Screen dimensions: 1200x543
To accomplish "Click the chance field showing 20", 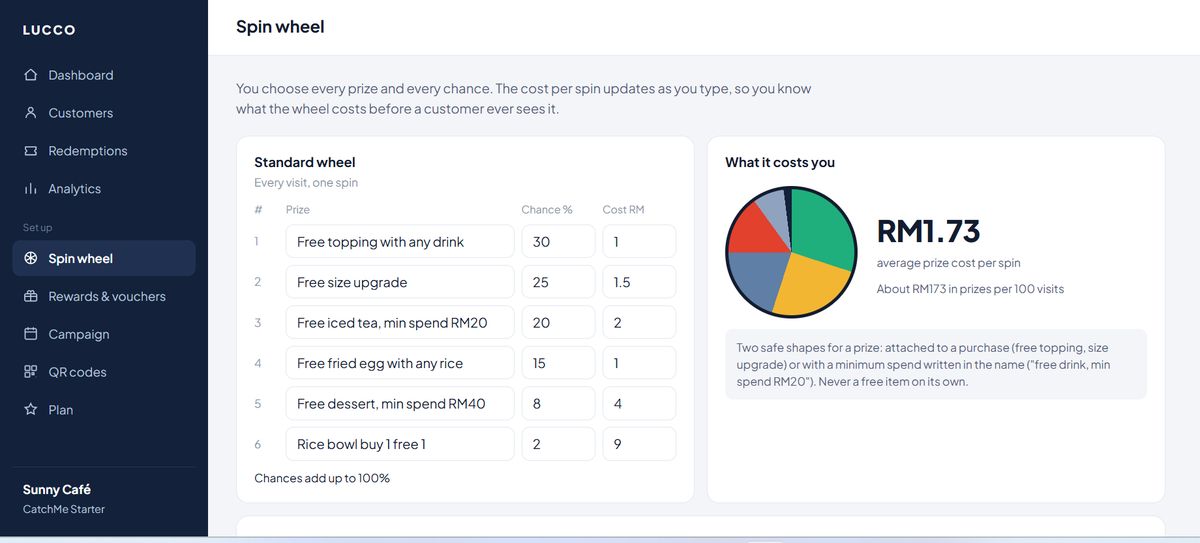I will tap(558, 323).
